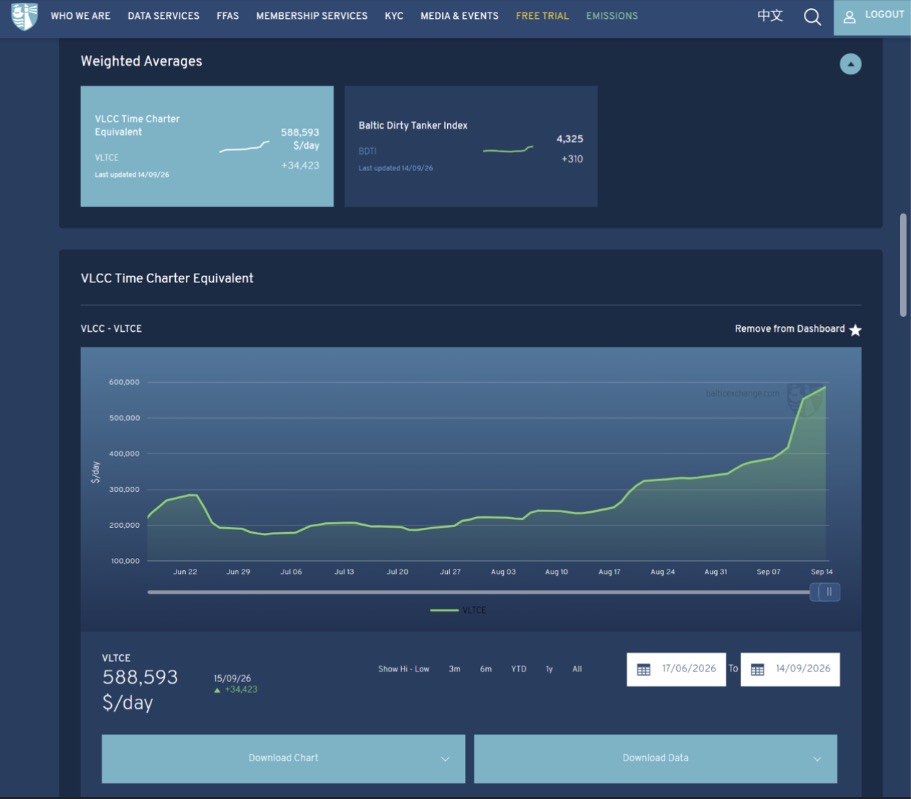This screenshot has width=911, height=799.
Task: Click the Sep 14 axis label
Action: click(822, 572)
